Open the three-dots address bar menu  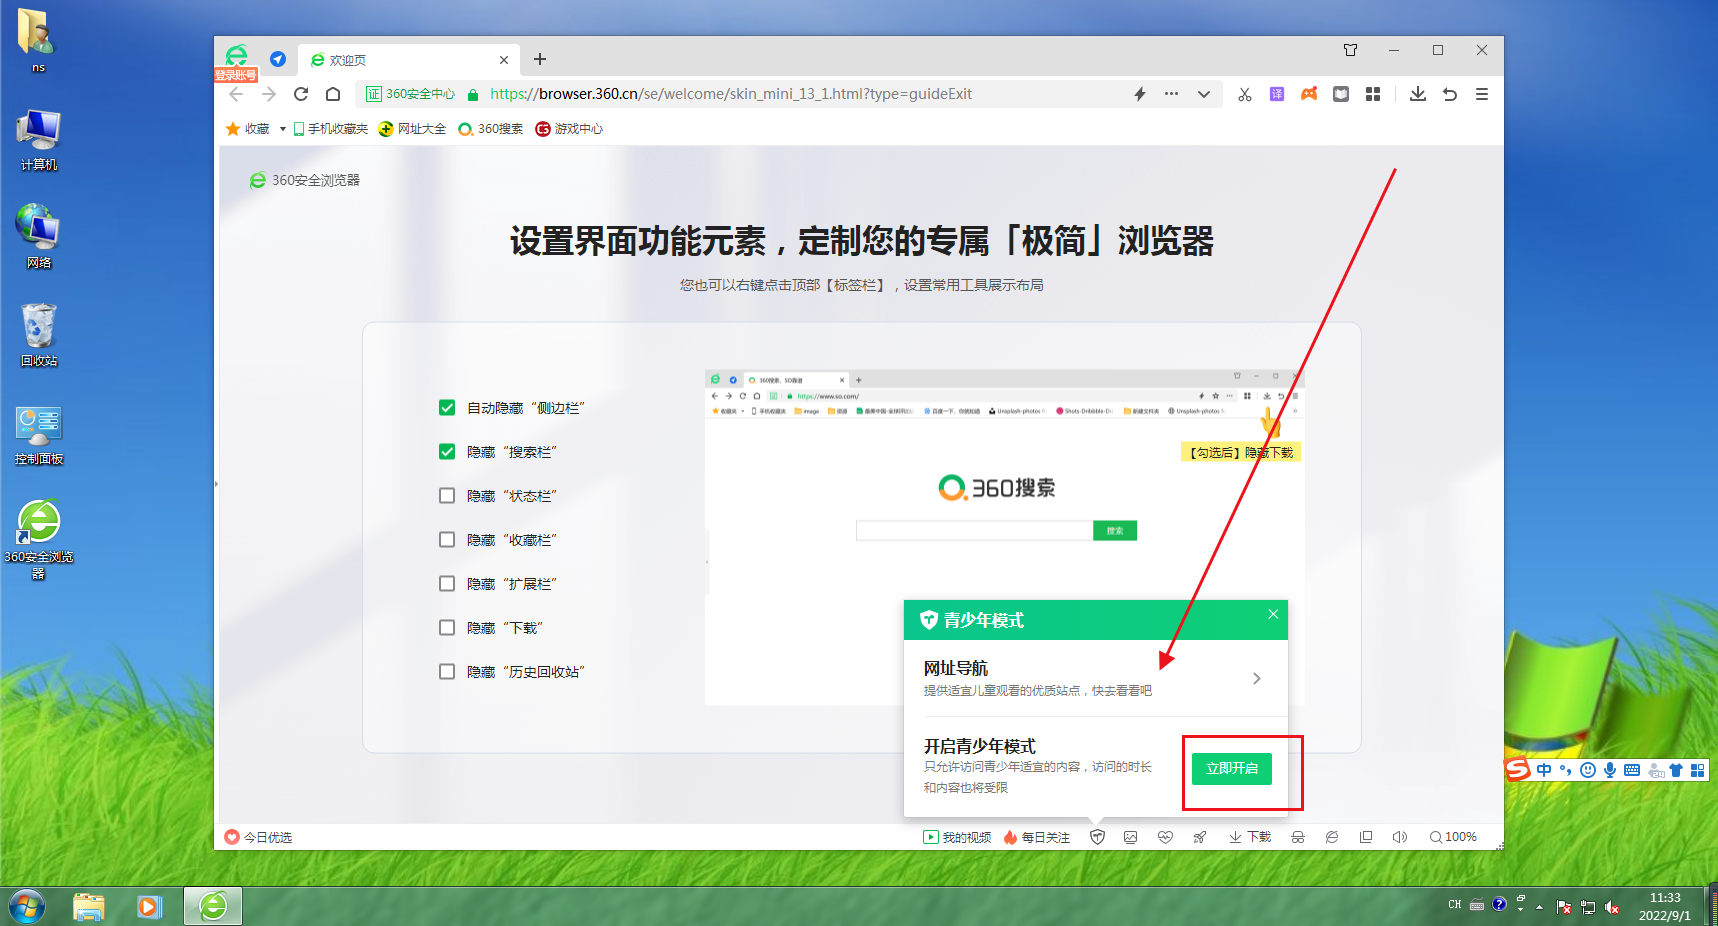pyautogui.click(x=1171, y=94)
